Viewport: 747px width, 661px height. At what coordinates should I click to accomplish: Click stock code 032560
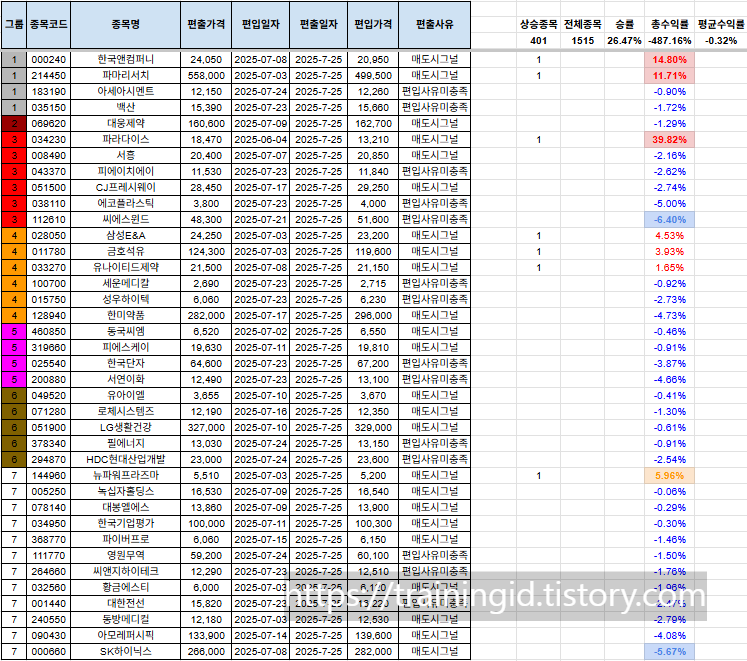(x=49, y=588)
